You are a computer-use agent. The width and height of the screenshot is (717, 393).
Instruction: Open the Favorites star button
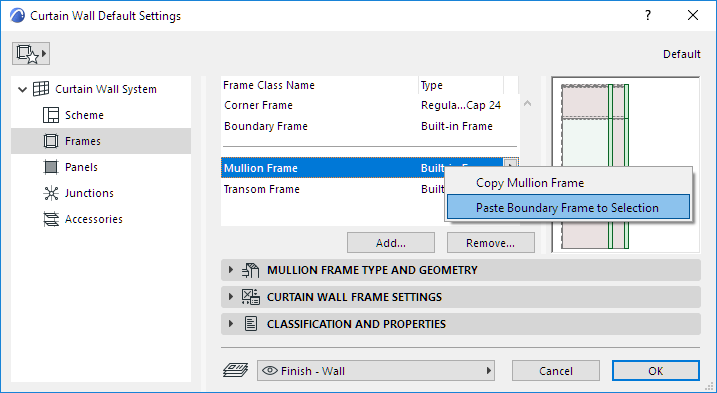pyautogui.click(x=31, y=54)
